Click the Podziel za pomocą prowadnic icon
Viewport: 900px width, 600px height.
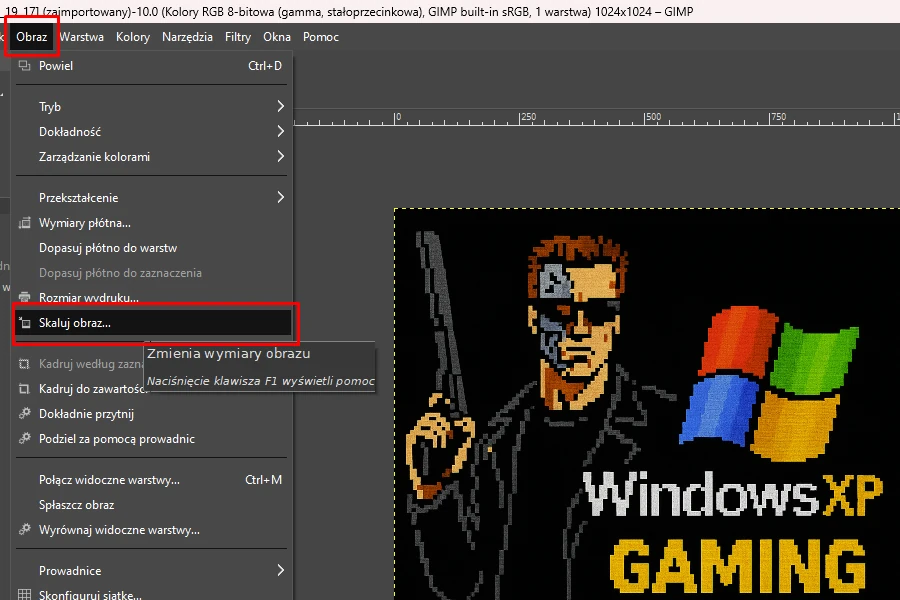click(24, 439)
